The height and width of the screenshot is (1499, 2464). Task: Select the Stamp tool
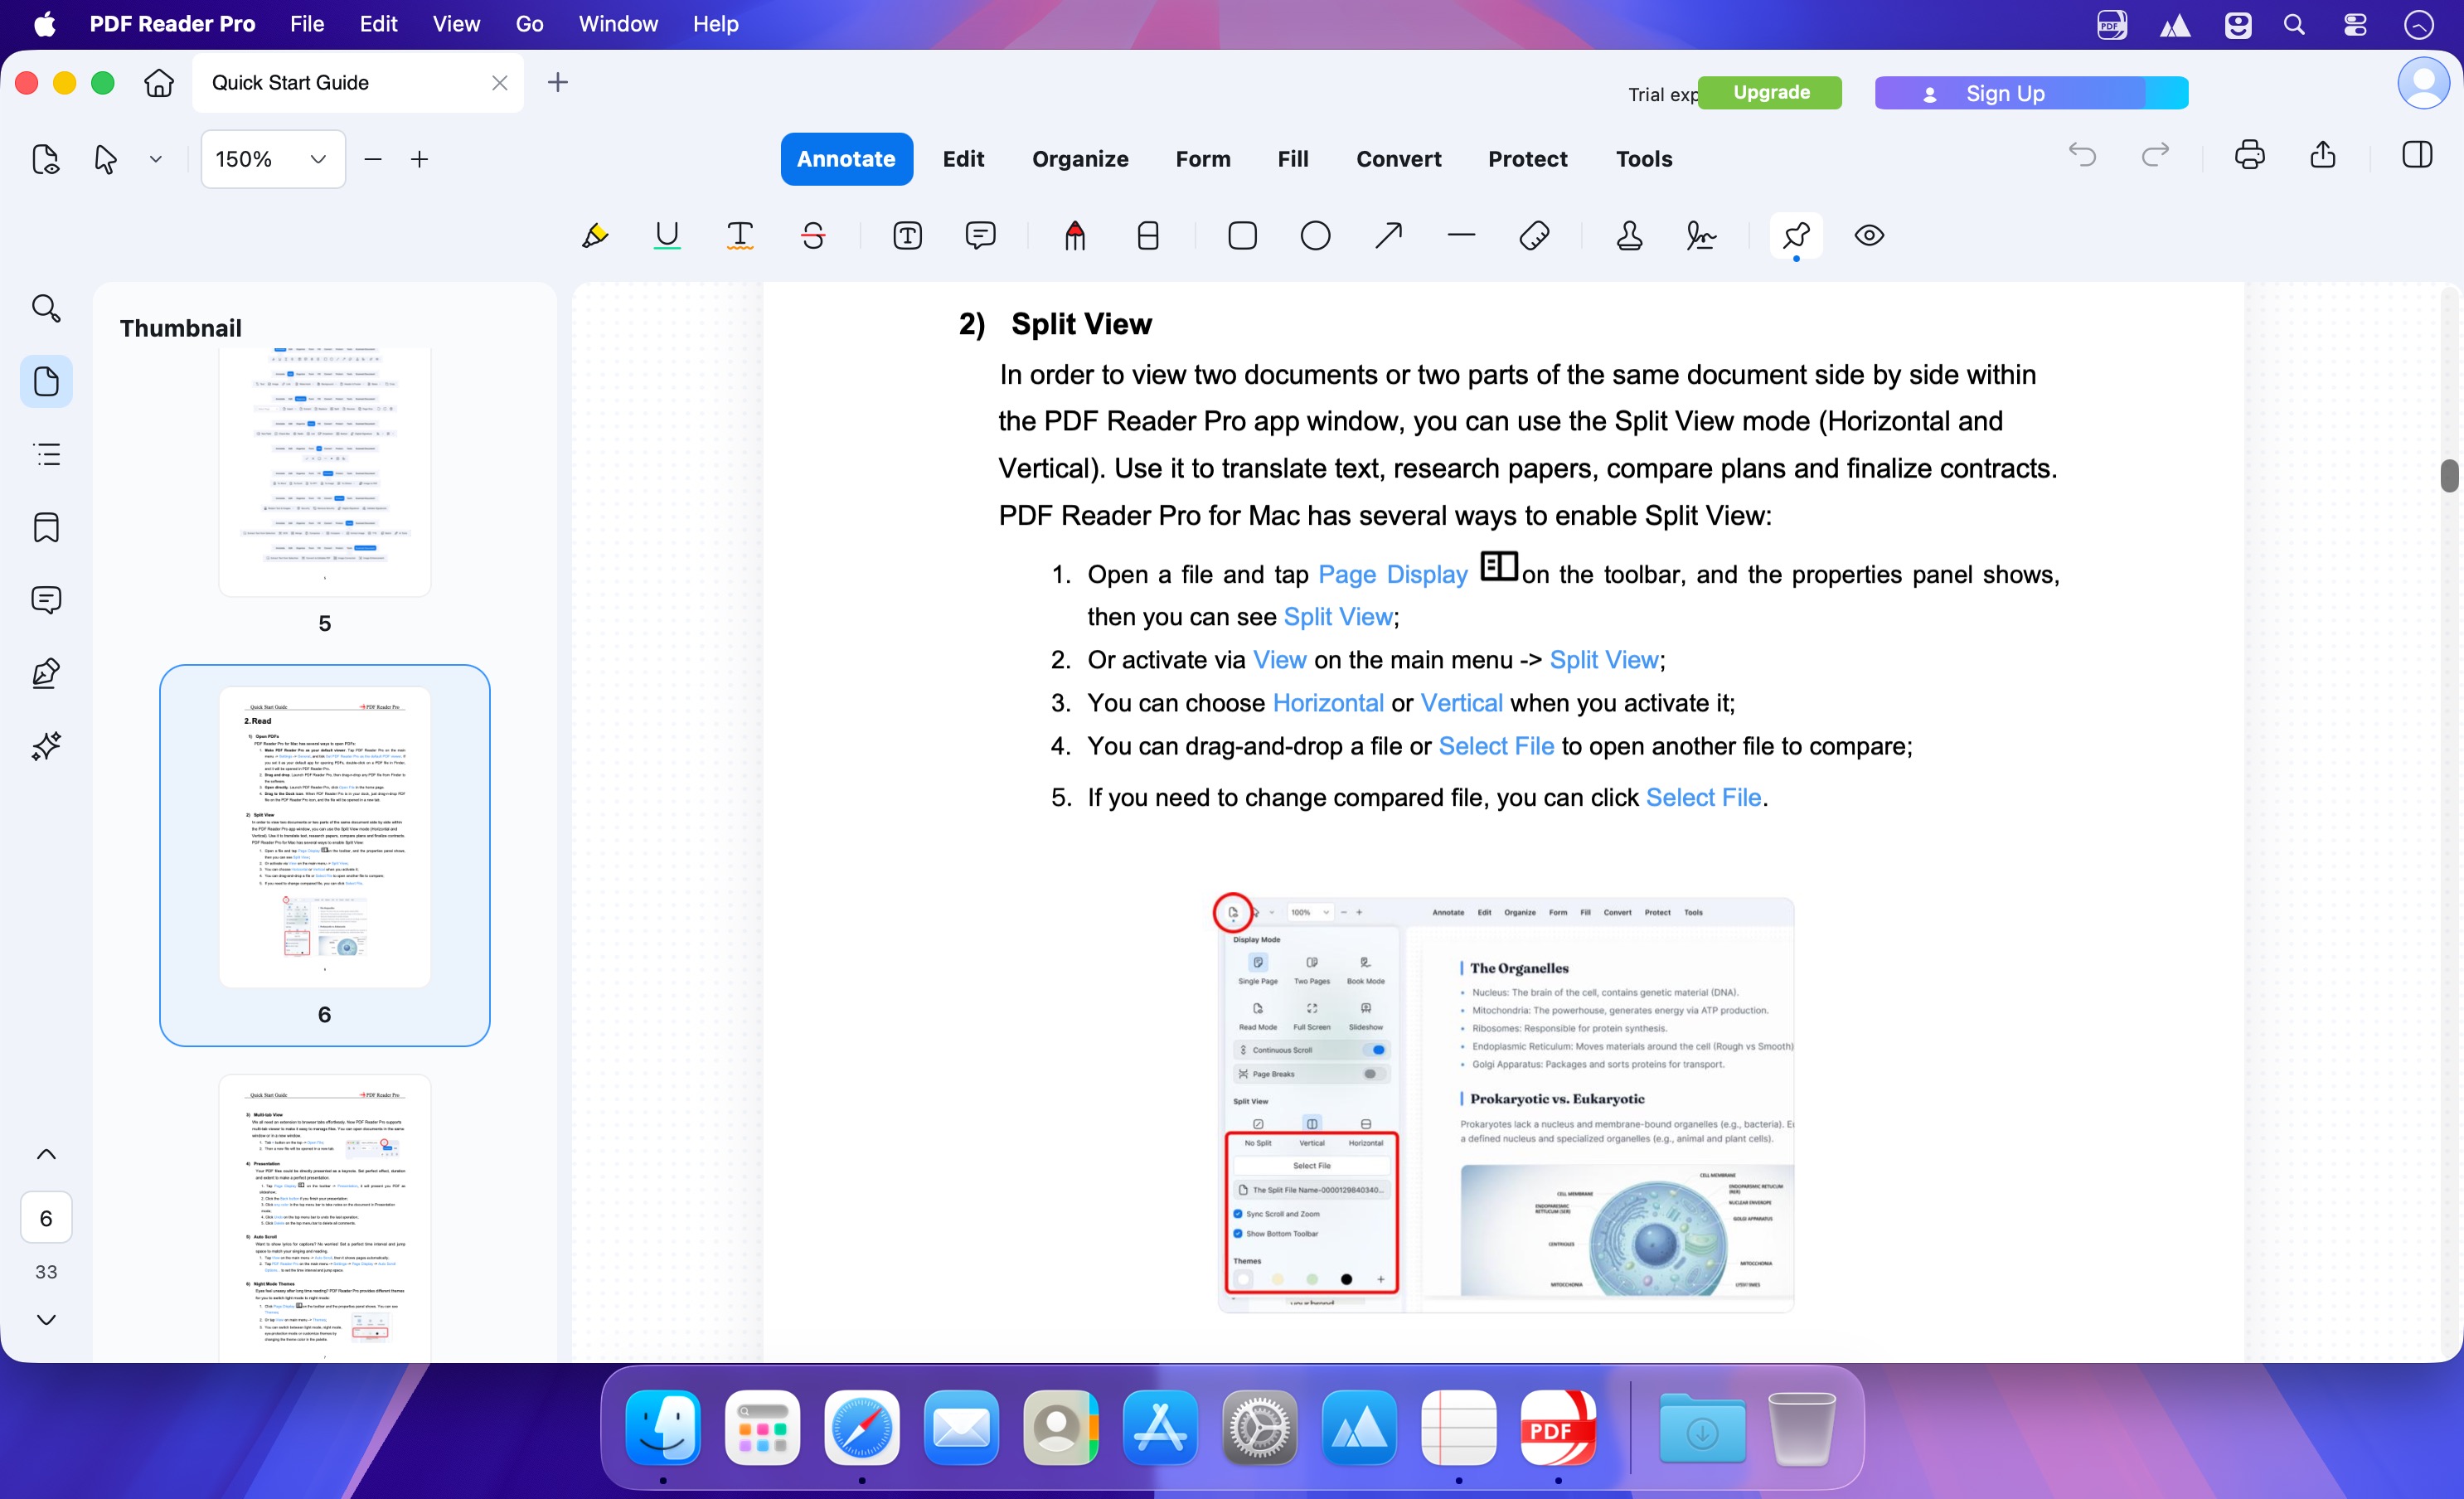point(1629,236)
